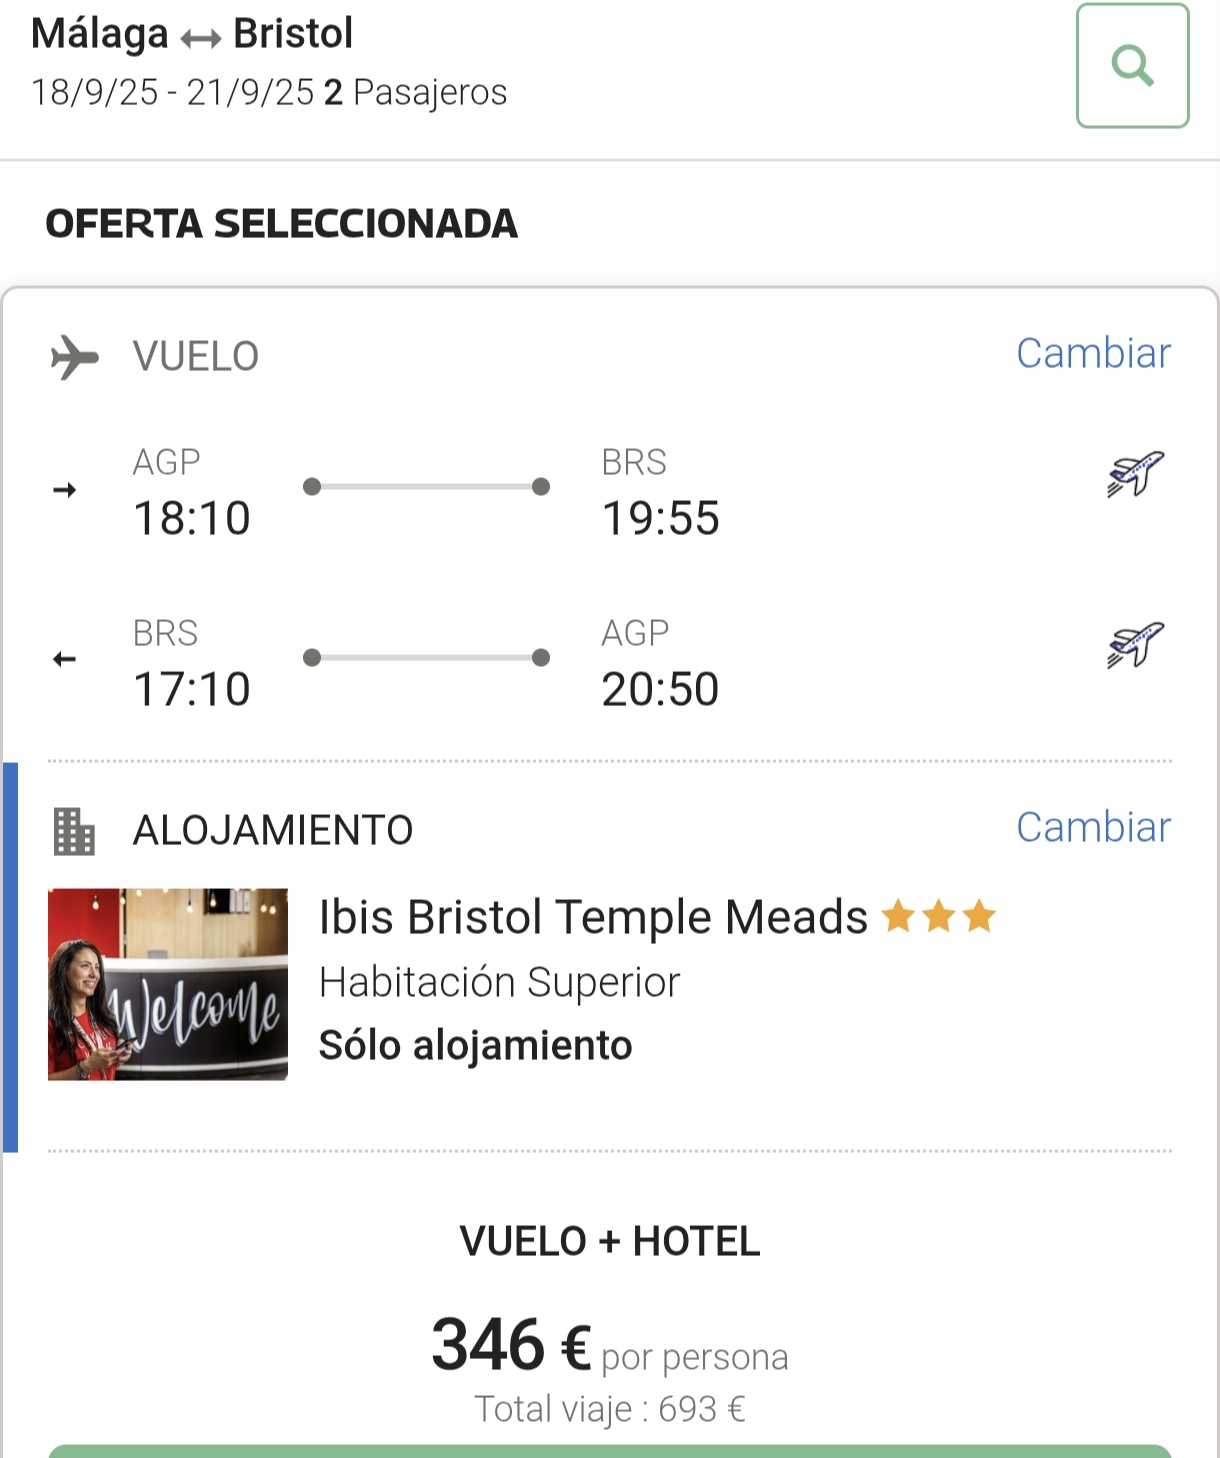This screenshot has width=1220, height=1458.
Task: Select the outbound 18:10 AGP departure time
Action: (192, 518)
